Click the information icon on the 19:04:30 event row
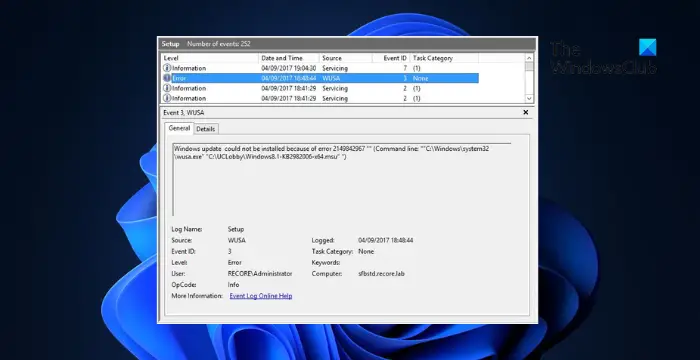This screenshot has height=360, width=700. tap(167, 68)
